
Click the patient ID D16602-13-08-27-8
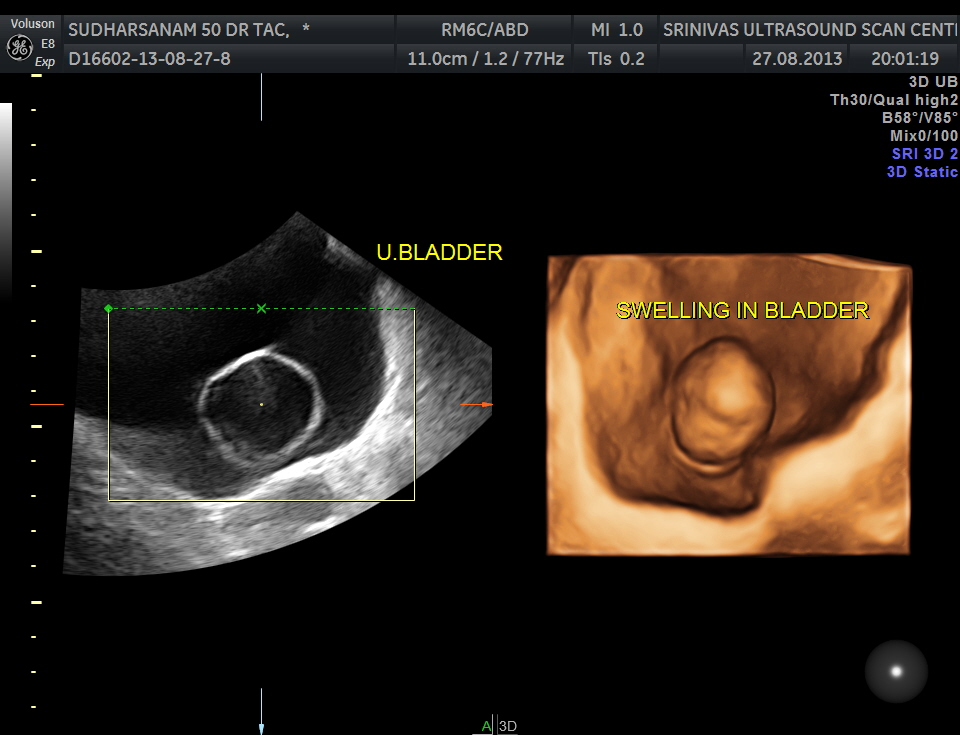pyautogui.click(x=149, y=59)
